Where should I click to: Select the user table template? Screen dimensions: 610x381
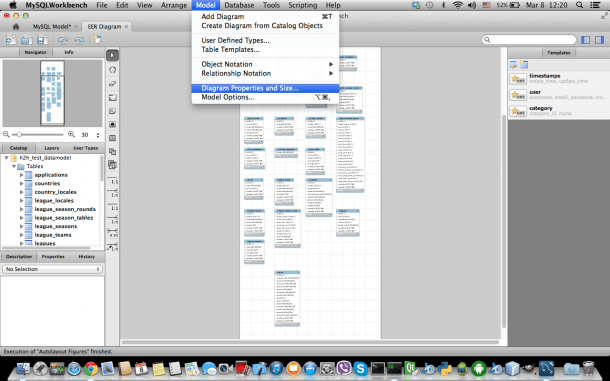[558, 95]
